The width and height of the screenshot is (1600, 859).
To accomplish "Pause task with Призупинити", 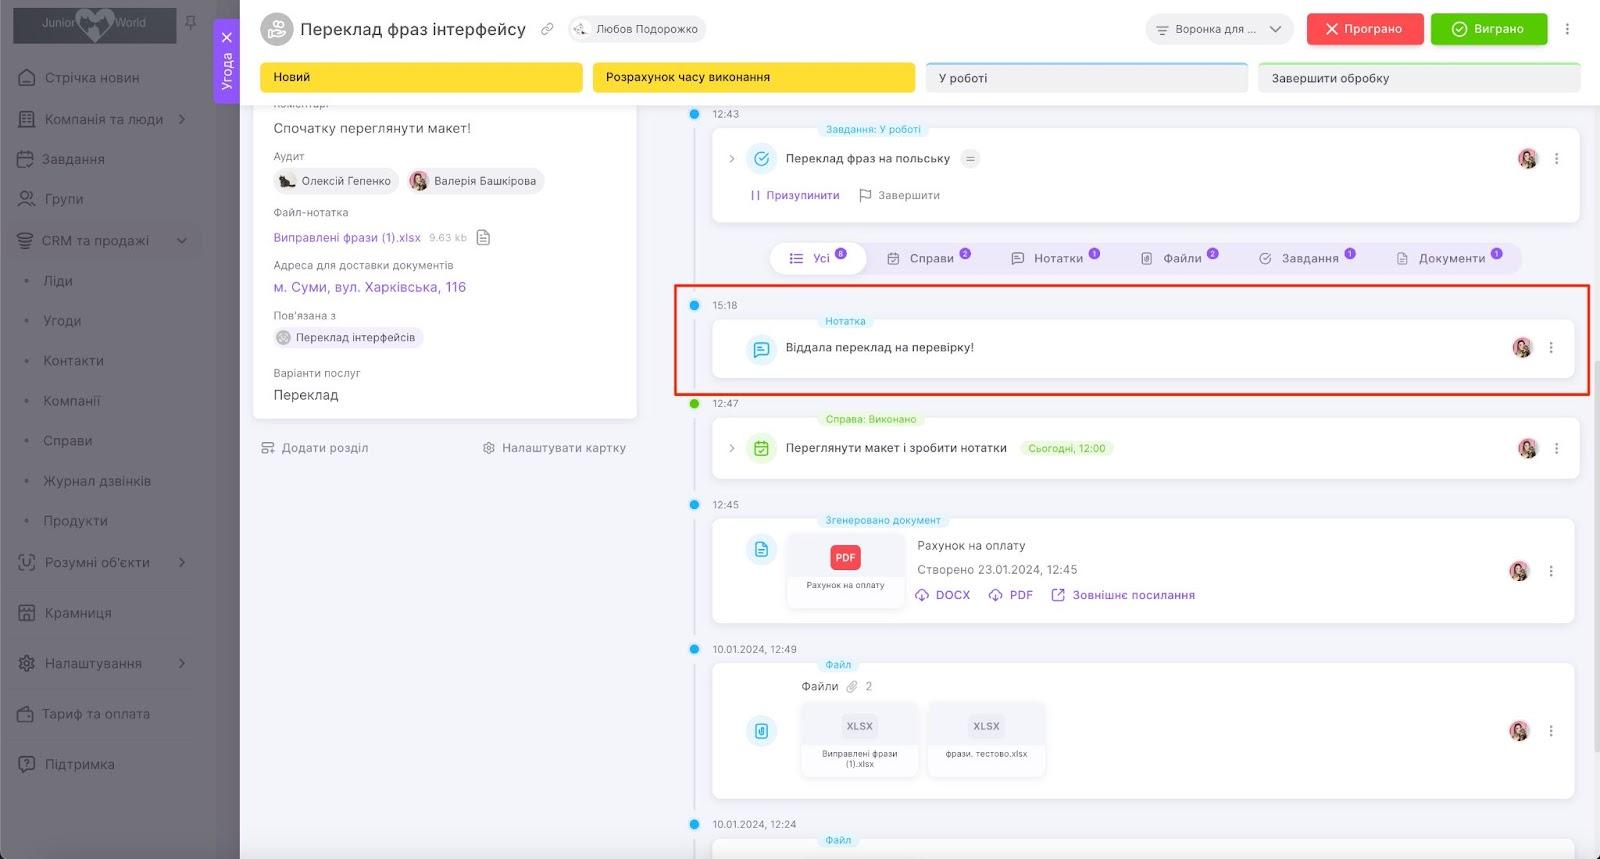I will click(795, 196).
